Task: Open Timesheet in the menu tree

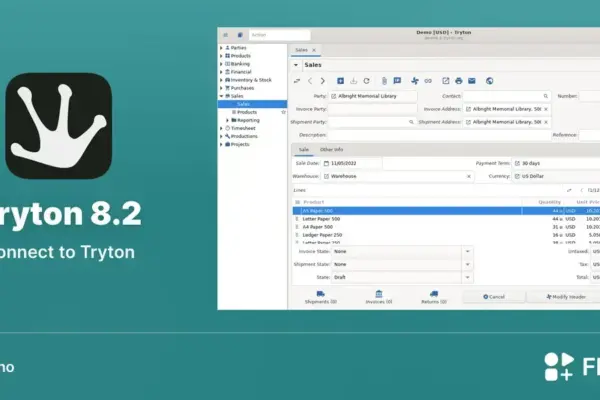Action: [243, 128]
